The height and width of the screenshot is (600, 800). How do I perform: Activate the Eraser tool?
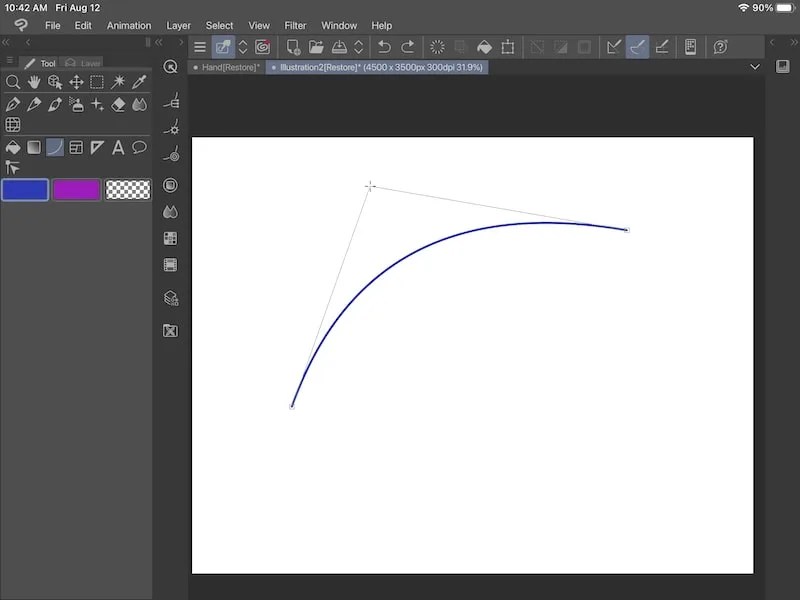(118, 104)
